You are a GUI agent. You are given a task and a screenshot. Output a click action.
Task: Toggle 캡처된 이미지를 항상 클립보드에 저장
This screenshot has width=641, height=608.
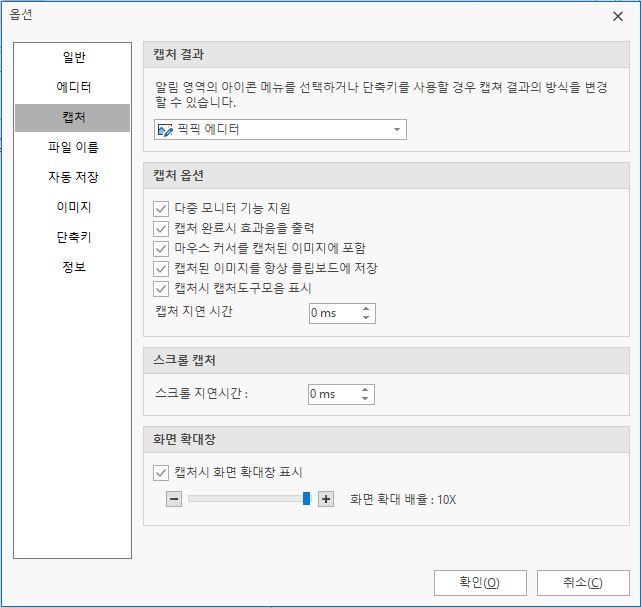[161, 269]
